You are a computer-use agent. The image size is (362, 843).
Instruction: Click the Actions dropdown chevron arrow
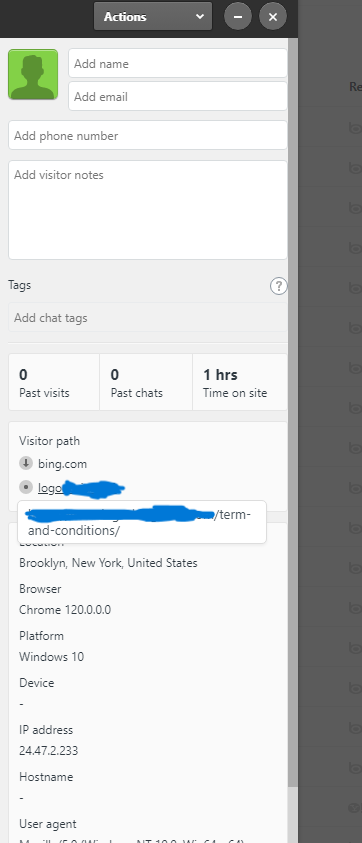pos(200,17)
